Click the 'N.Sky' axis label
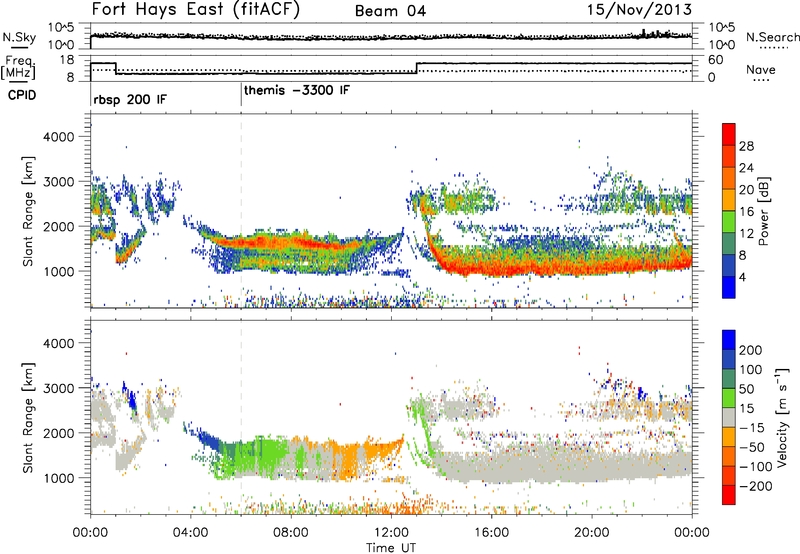This screenshot has height=554, width=800. click(19, 37)
